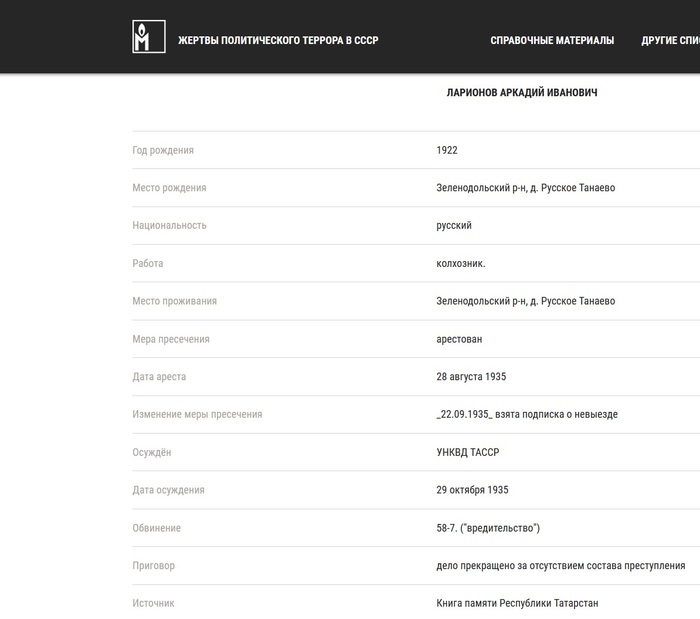
Task: Open the «Справочные материалы» menu
Action: click(552, 41)
